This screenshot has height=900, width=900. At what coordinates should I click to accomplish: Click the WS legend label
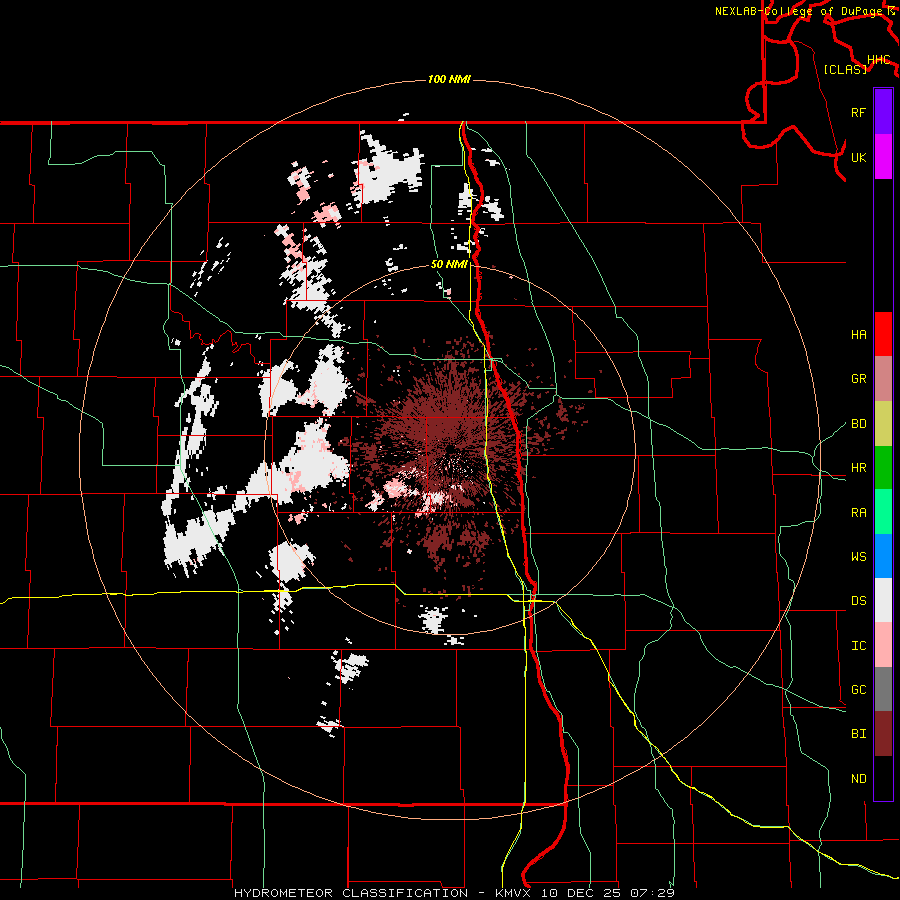pyautogui.click(x=858, y=557)
